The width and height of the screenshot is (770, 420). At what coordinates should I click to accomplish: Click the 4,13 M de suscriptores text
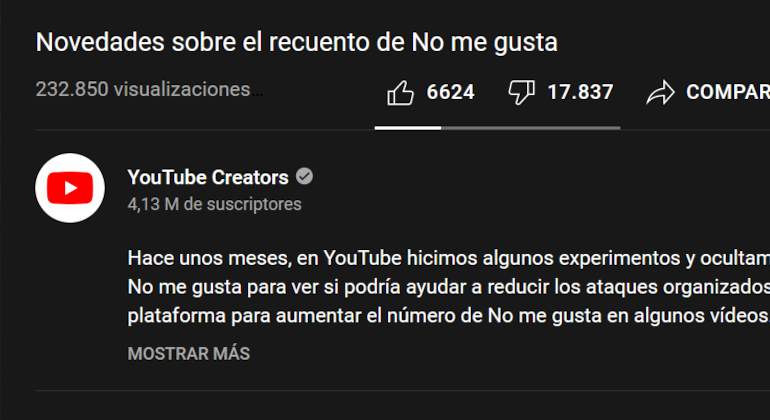(215, 204)
